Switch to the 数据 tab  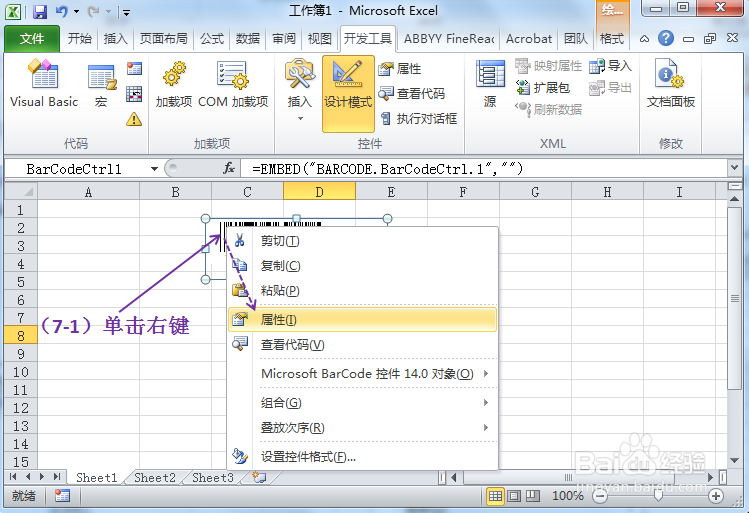247,39
